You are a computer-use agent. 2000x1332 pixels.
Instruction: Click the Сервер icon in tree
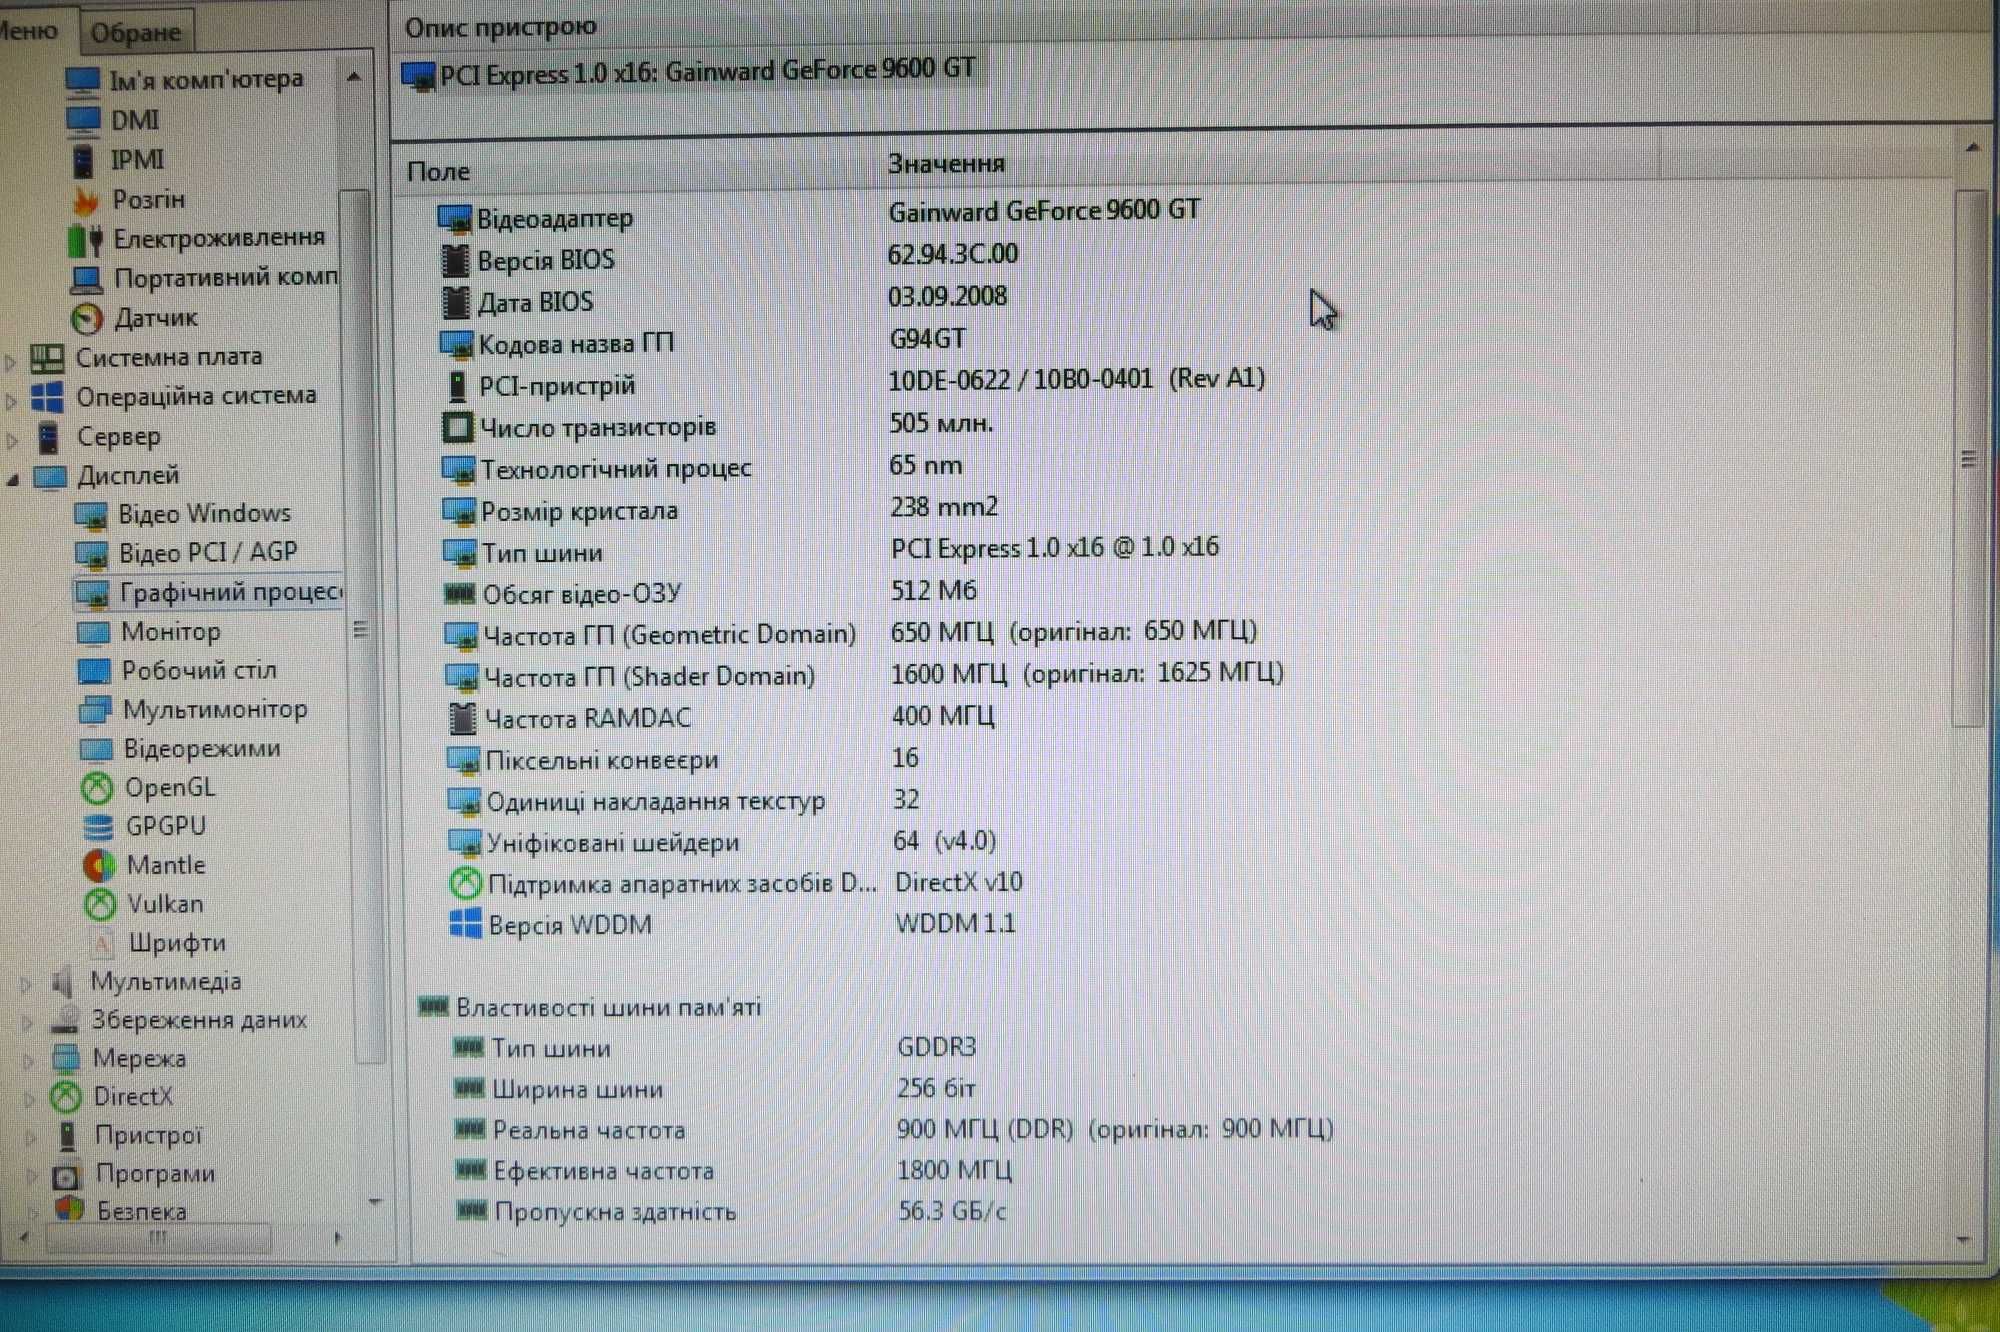point(49,437)
